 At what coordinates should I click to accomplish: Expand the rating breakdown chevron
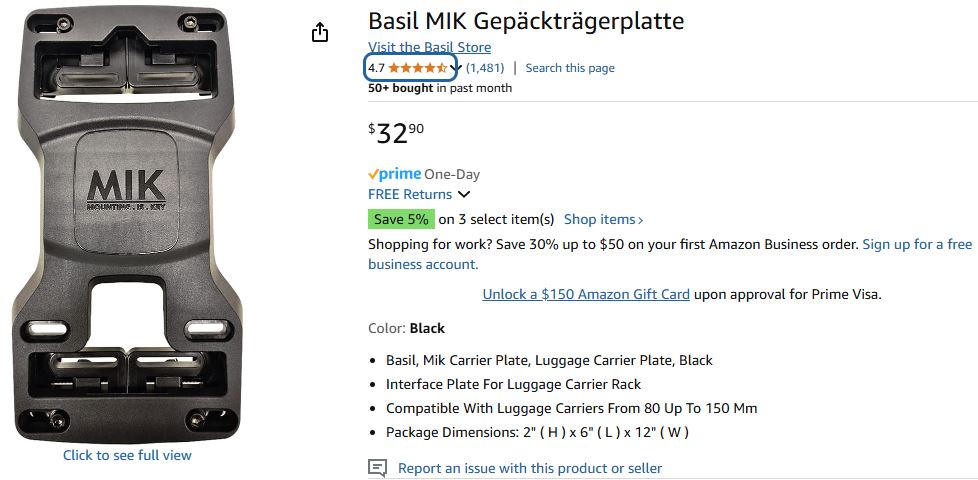[x=457, y=69]
